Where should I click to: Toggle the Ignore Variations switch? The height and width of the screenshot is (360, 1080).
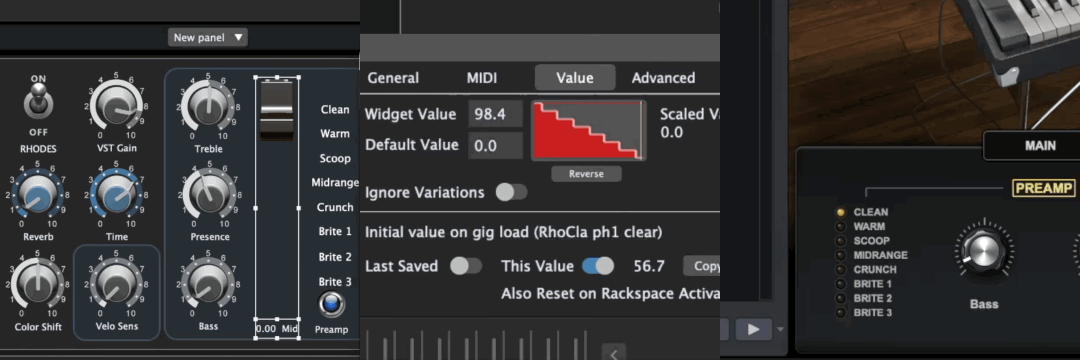coord(512,192)
